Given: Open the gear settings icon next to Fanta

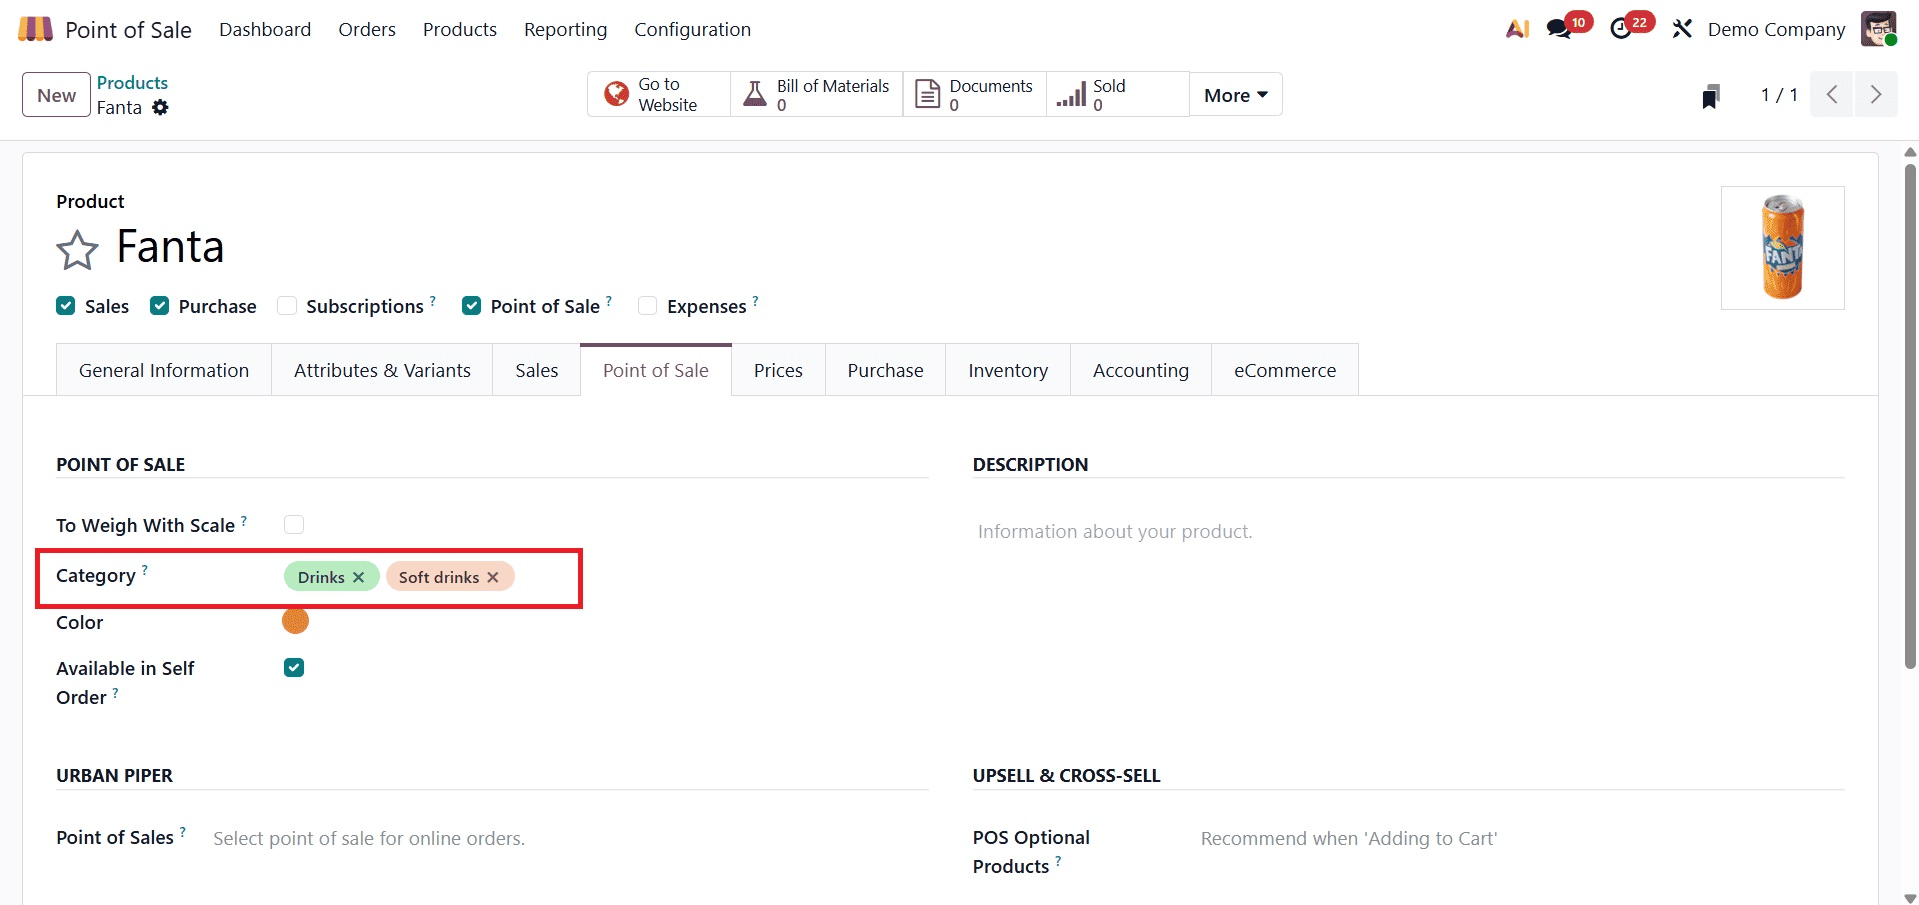Looking at the screenshot, I should coord(162,107).
